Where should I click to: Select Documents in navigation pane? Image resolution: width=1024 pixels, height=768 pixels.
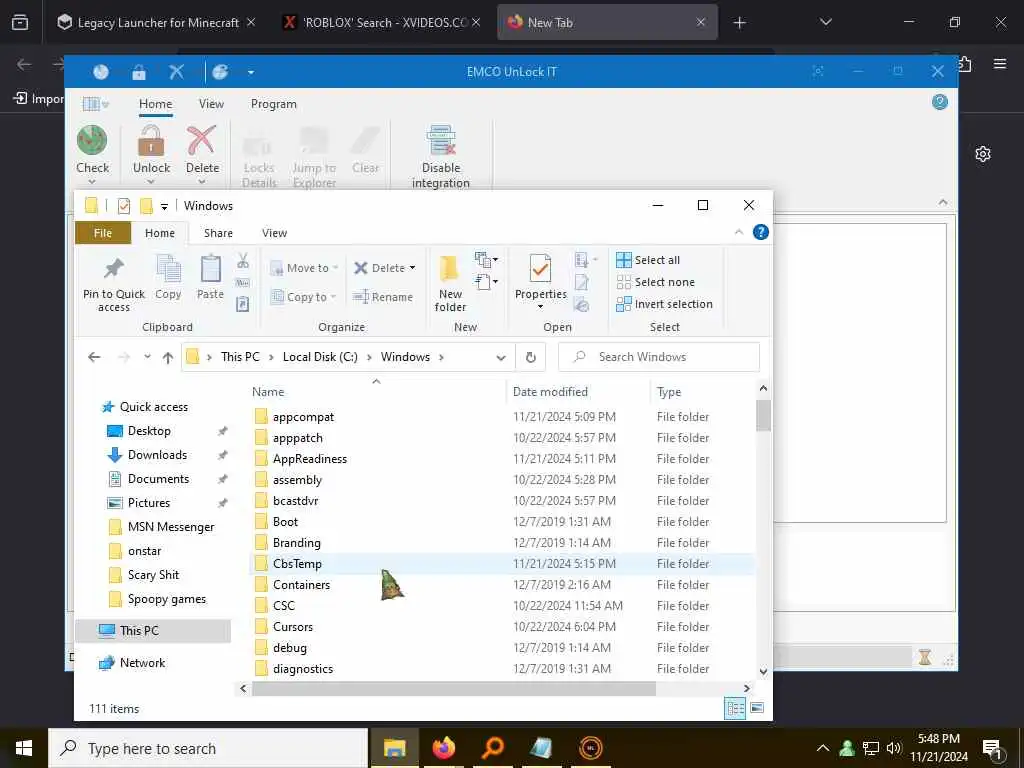(158, 479)
